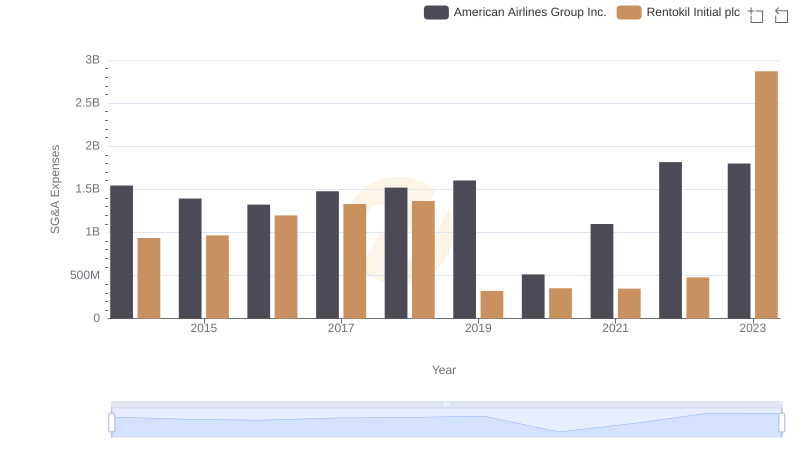Click the 2023 x-axis label
Image resolution: width=800 pixels, height=461 pixels.
(753, 328)
